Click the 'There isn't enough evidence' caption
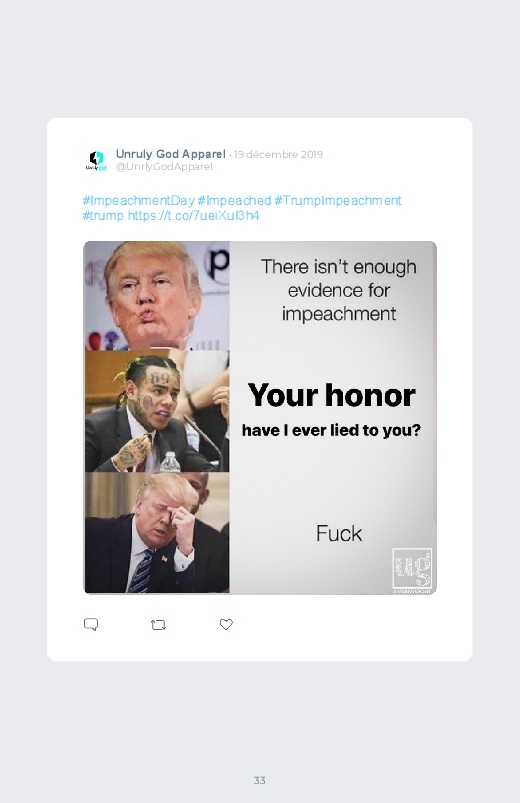 point(339,290)
